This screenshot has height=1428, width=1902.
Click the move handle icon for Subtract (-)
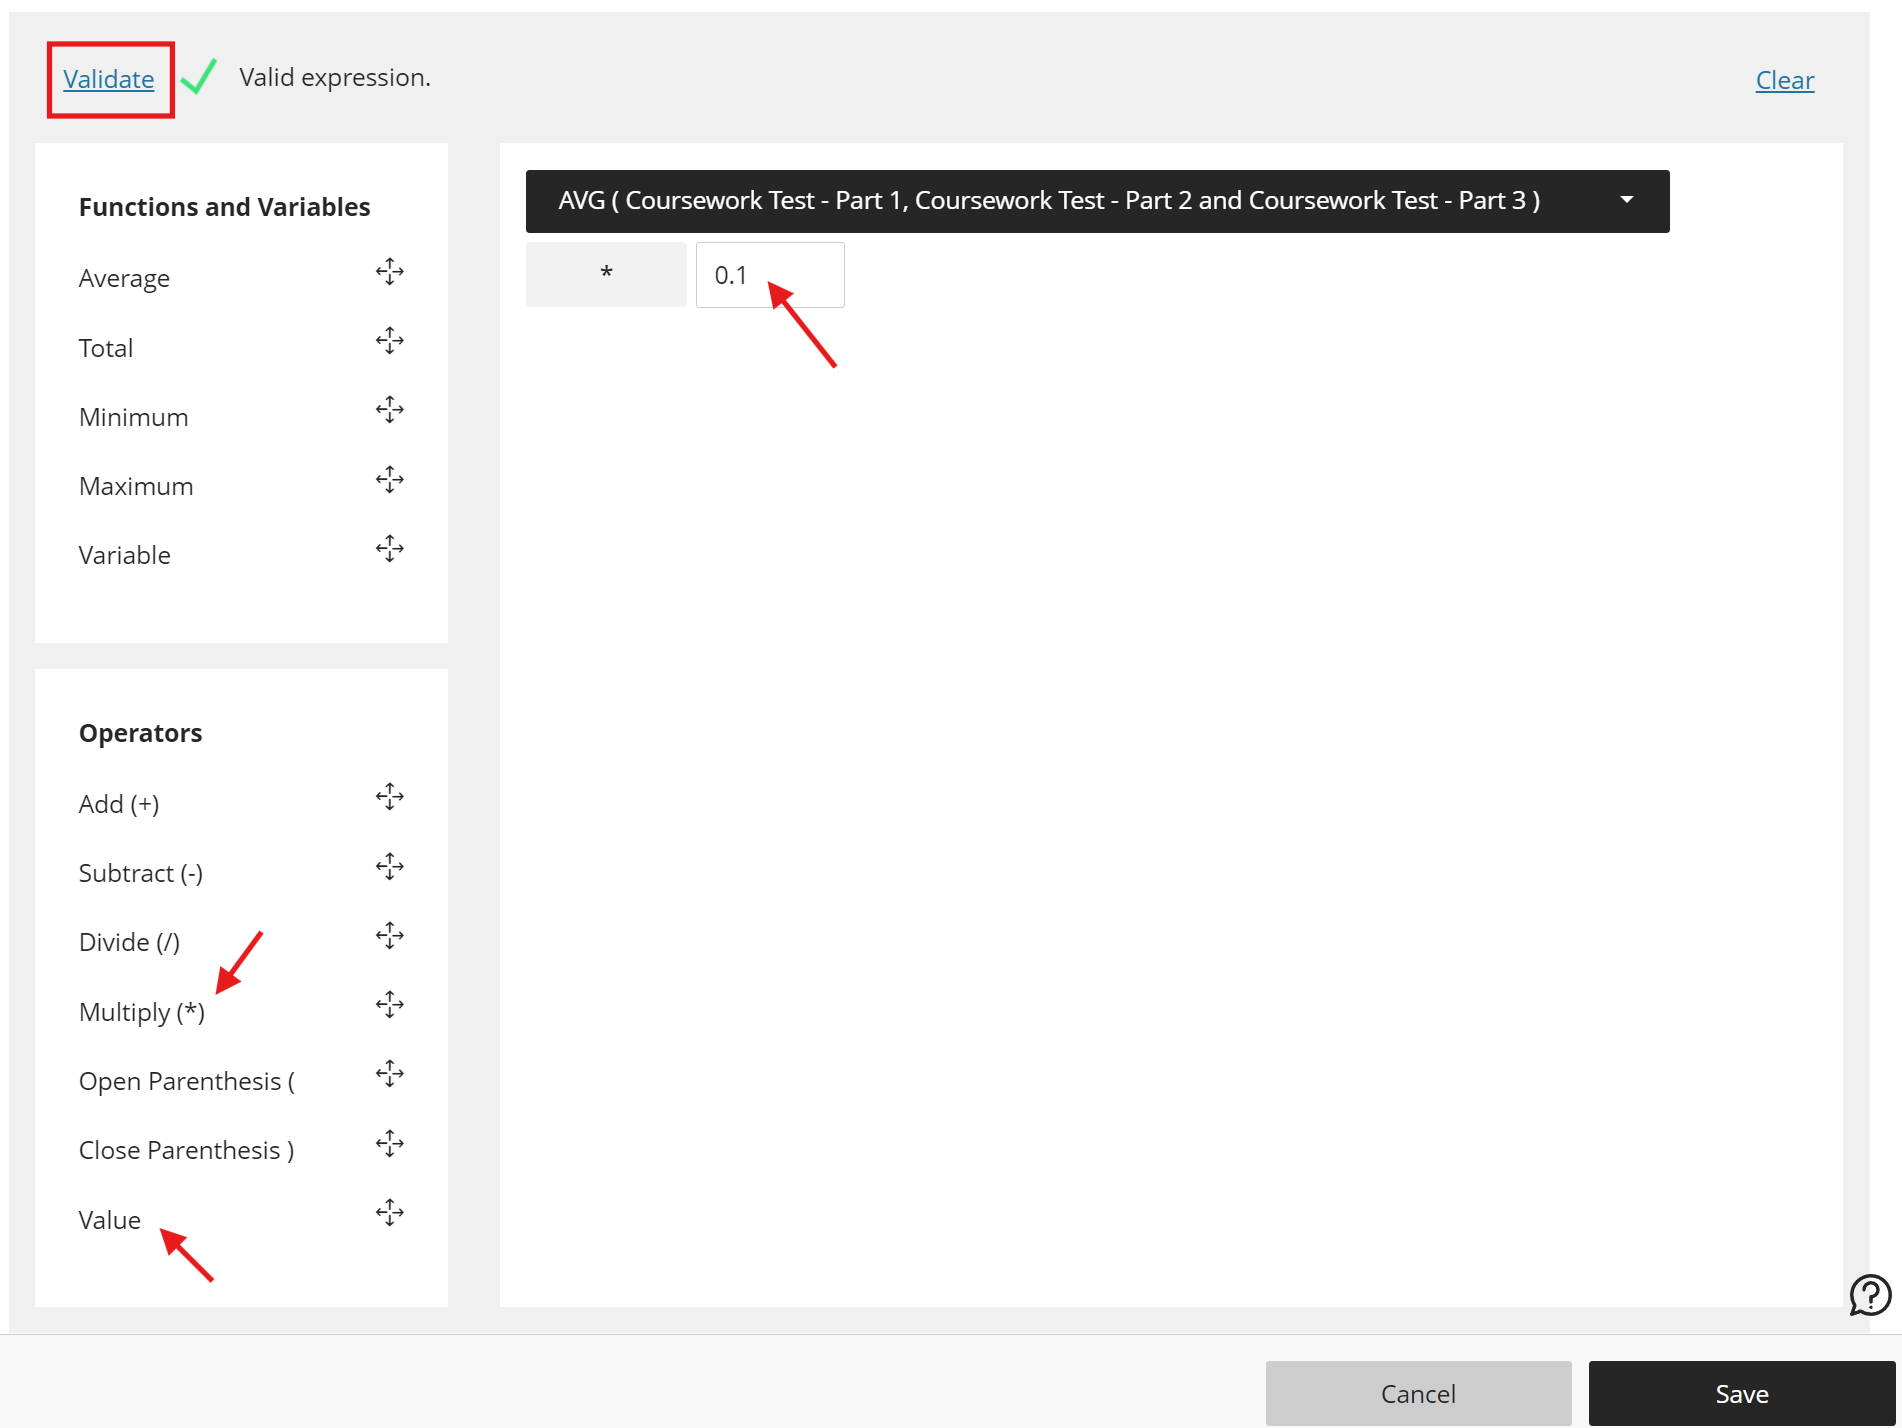tap(390, 866)
